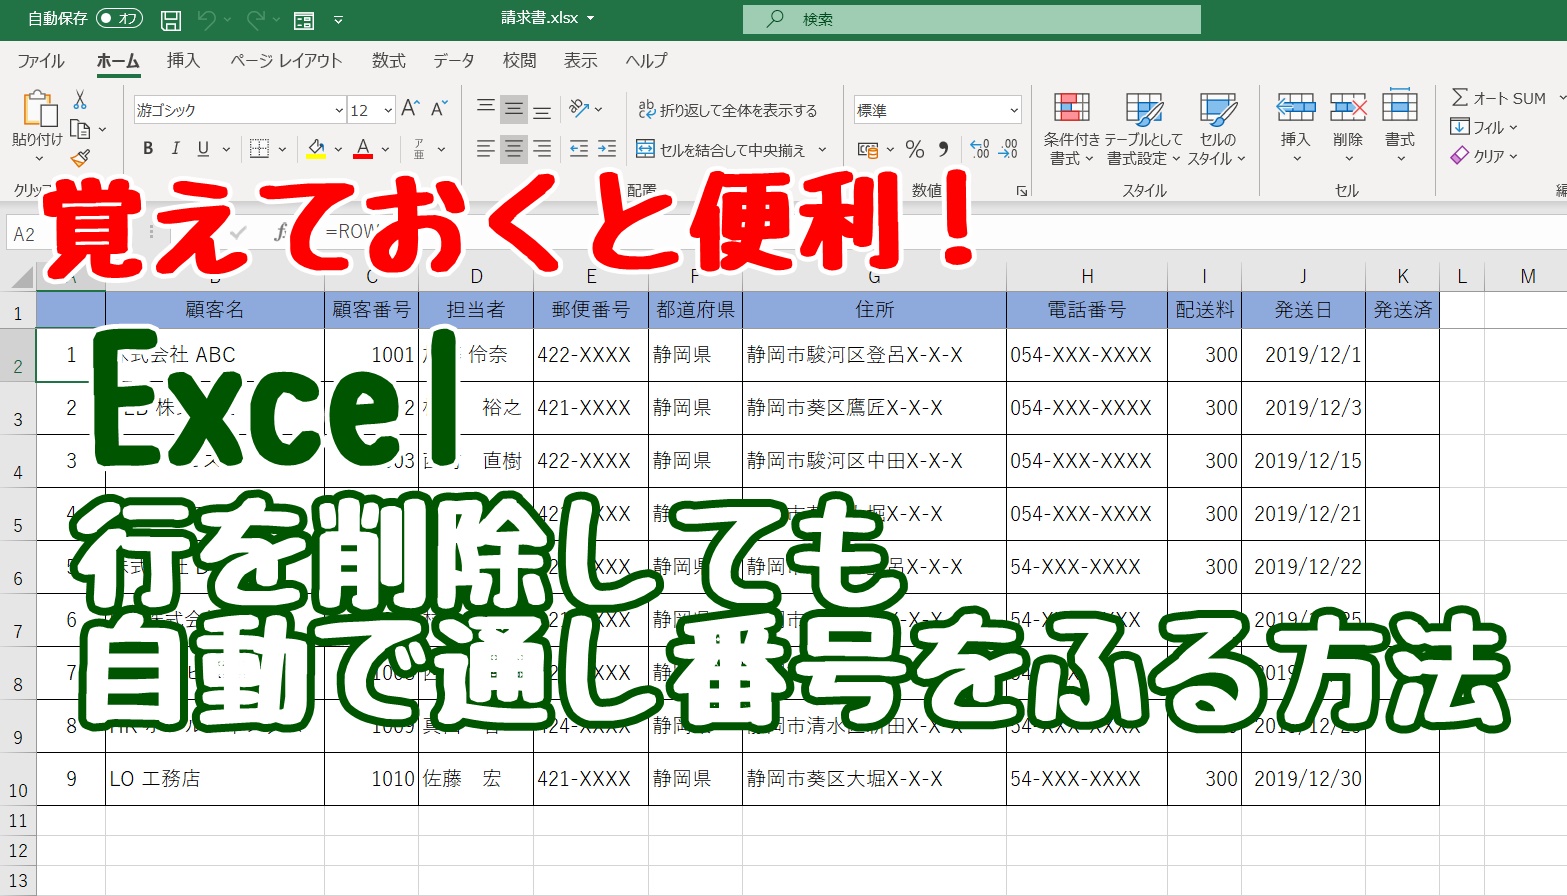The height and width of the screenshot is (896, 1567).
Task: Click the 請求書.xlsx file name dropdown
Action: pyautogui.click(x=548, y=19)
